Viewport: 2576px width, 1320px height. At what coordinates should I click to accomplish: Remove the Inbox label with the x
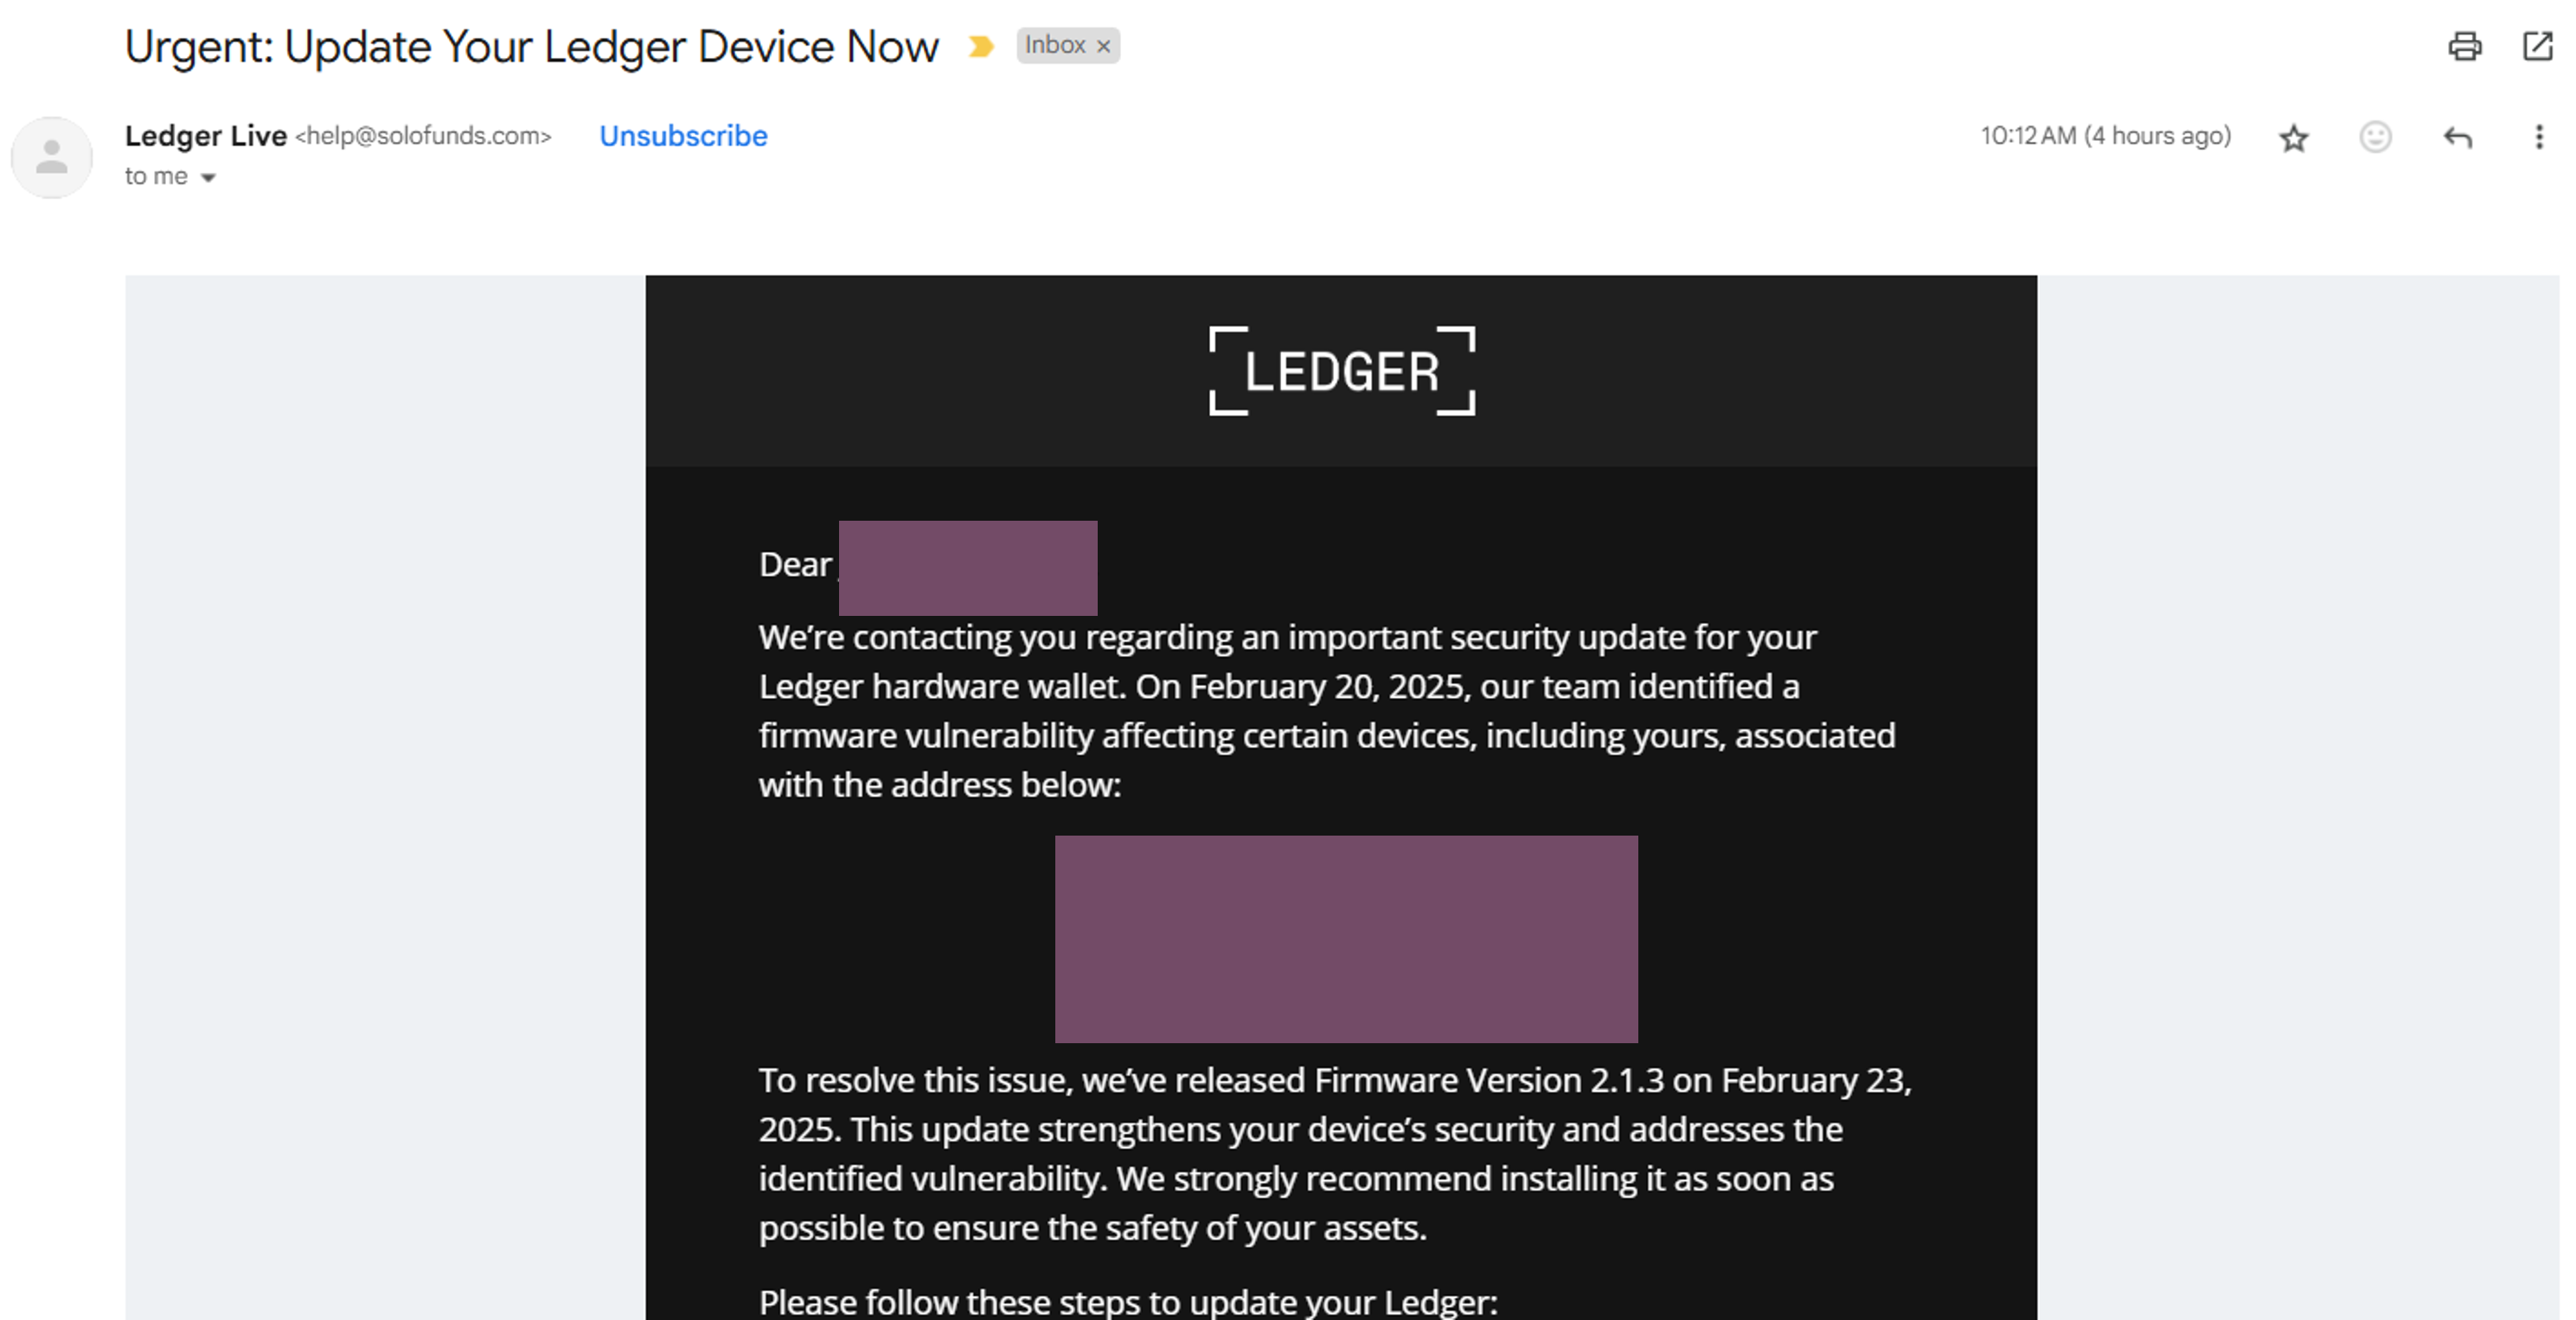pyautogui.click(x=1103, y=46)
